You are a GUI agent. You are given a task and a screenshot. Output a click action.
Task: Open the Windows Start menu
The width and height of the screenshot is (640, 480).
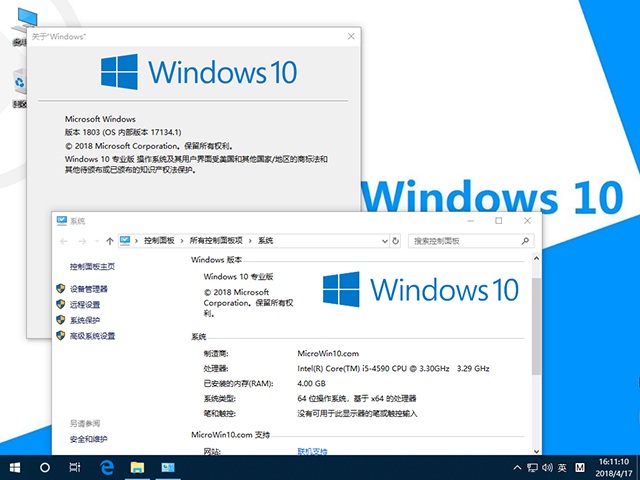coord(15,467)
